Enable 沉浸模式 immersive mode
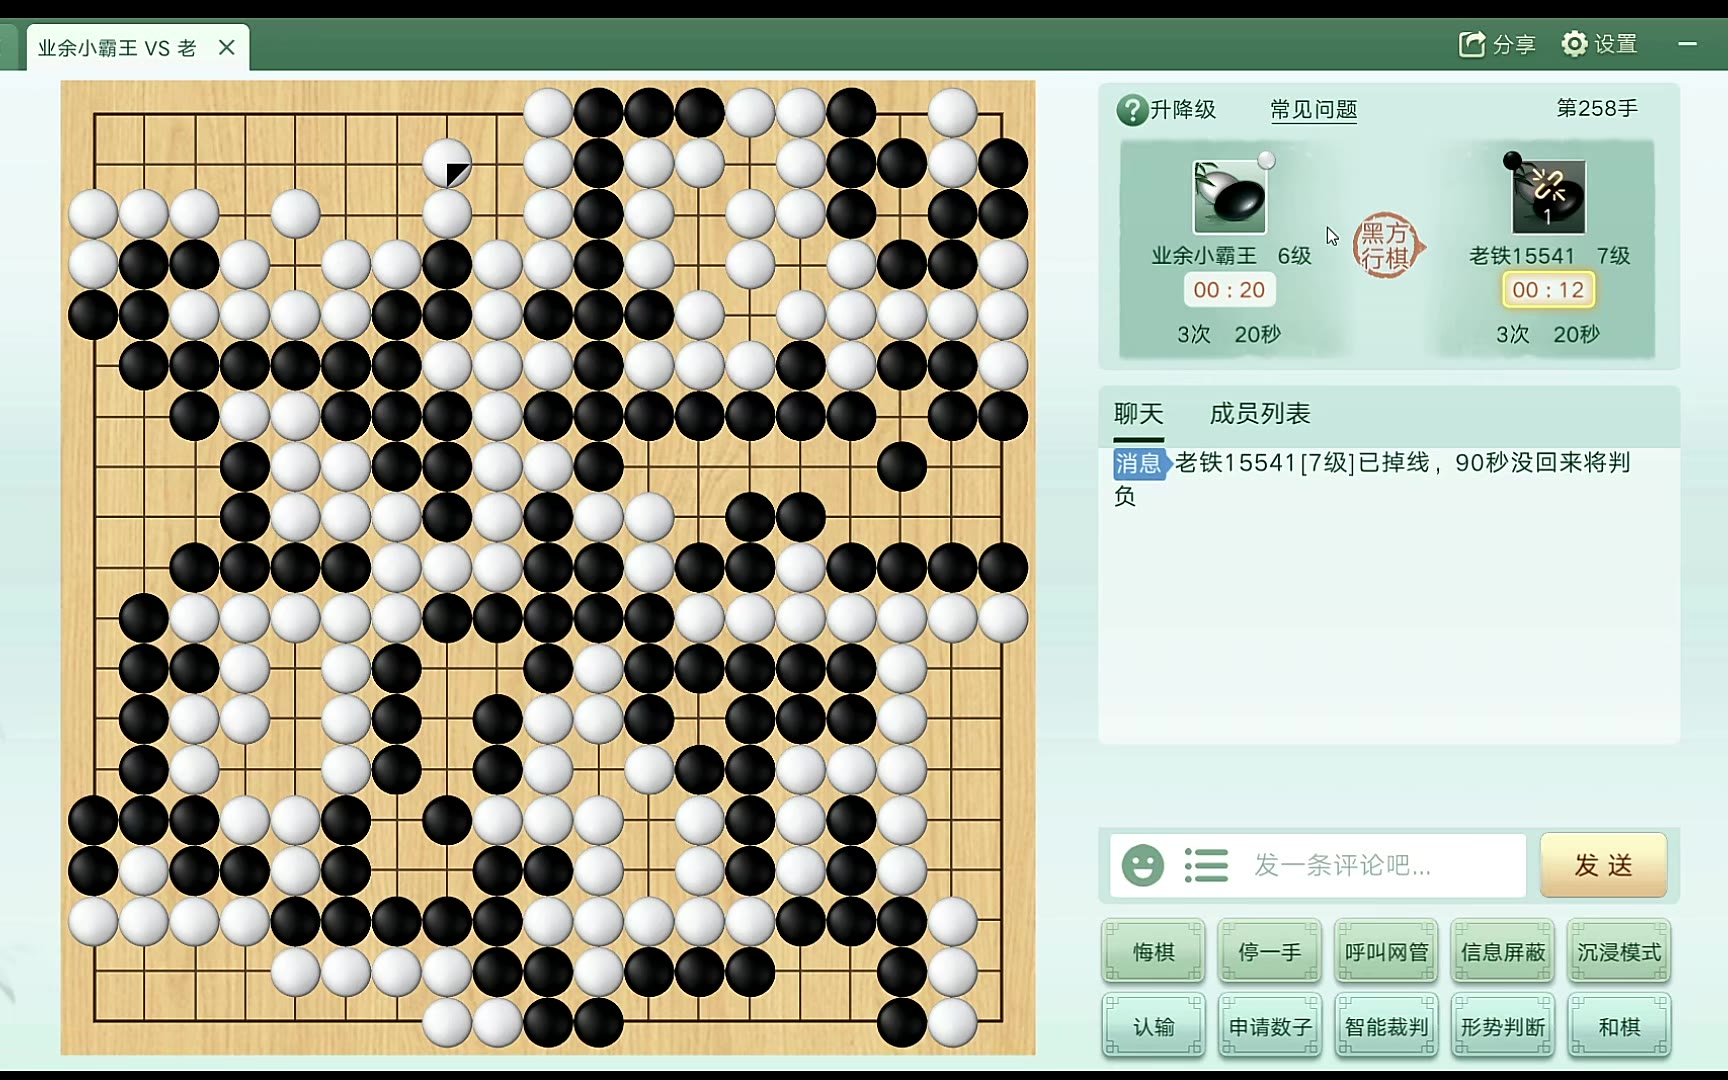 1619,952
